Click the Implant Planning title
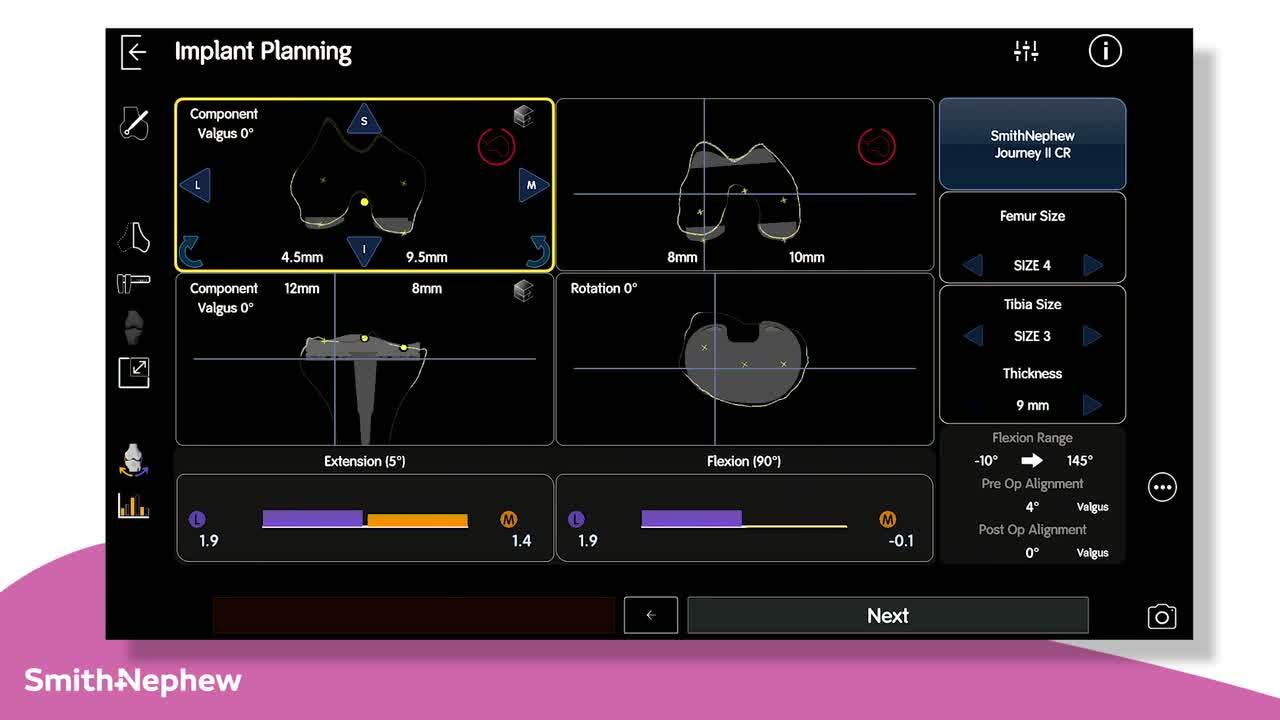This screenshot has height=720, width=1280. click(x=263, y=52)
